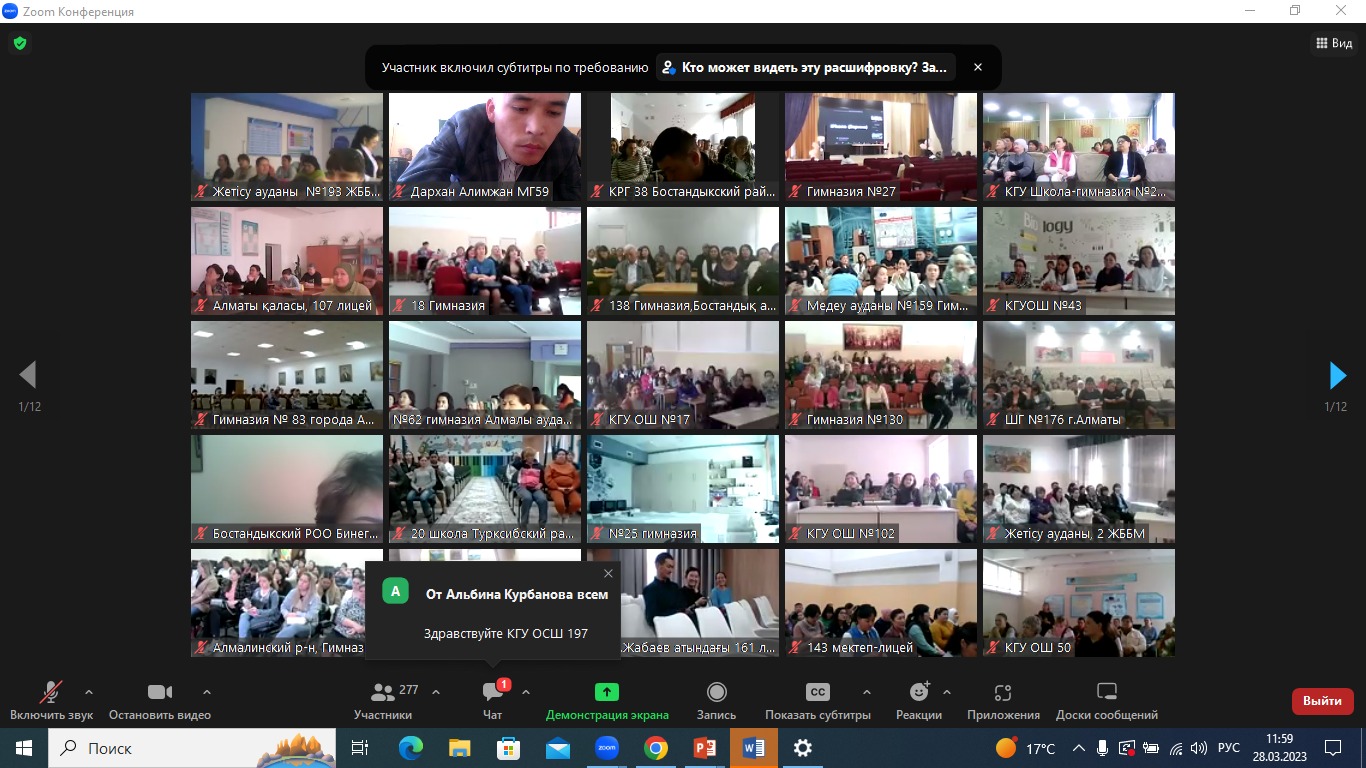Expand the chevron next to Чат
This screenshot has height=768, width=1366.
(x=526, y=692)
